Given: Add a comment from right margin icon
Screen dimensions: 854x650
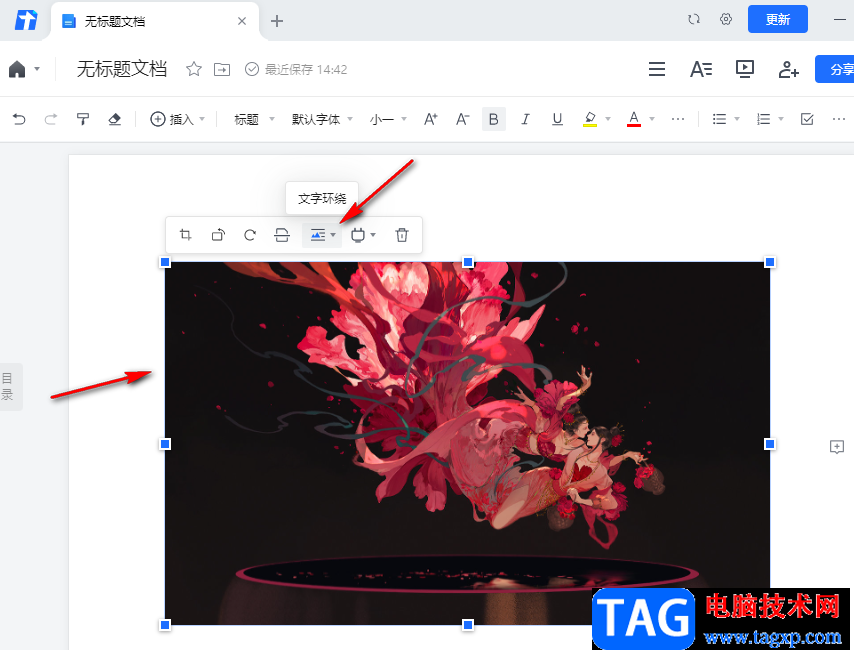Looking at the screenshot, I should [837, 447].
